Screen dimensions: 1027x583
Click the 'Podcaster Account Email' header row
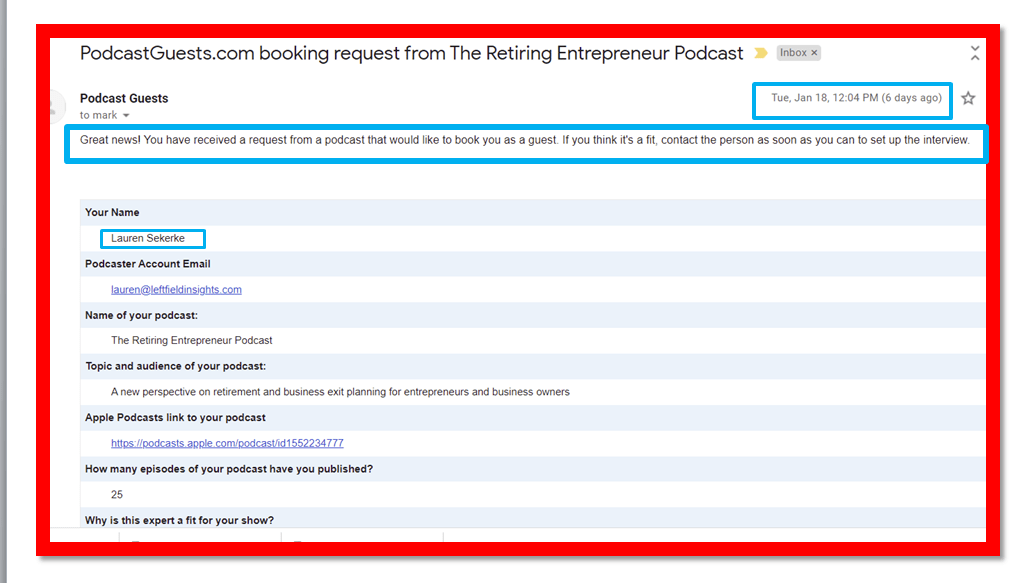(147, 264)
